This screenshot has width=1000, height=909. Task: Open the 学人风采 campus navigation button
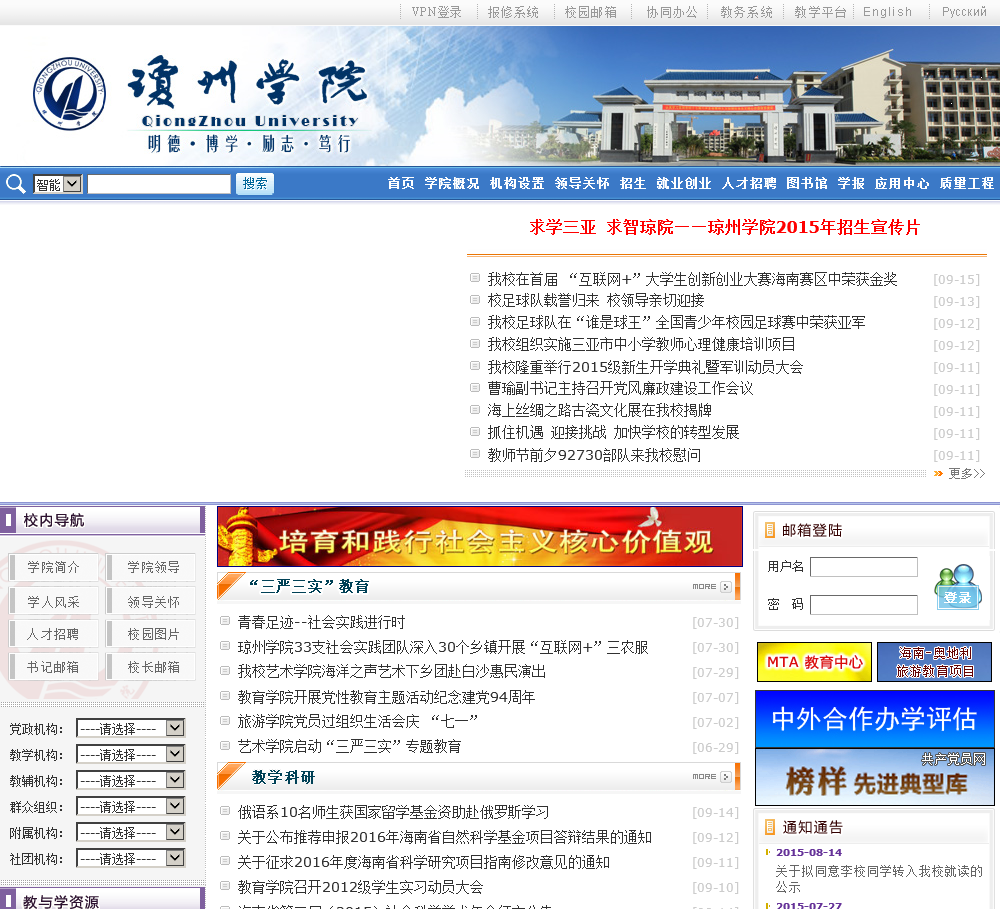pyautogui.click(x=54, y=602)
